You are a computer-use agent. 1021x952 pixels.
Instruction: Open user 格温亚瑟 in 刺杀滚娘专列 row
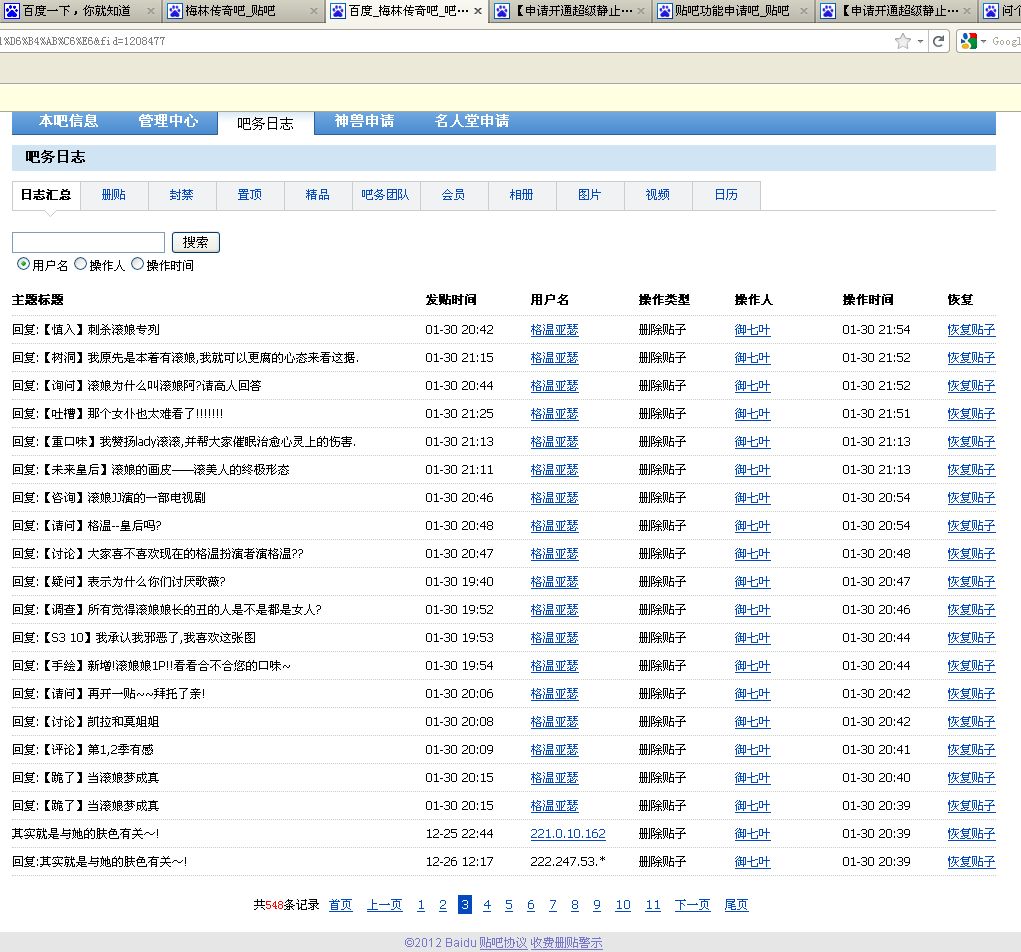[x=554, y=330]
